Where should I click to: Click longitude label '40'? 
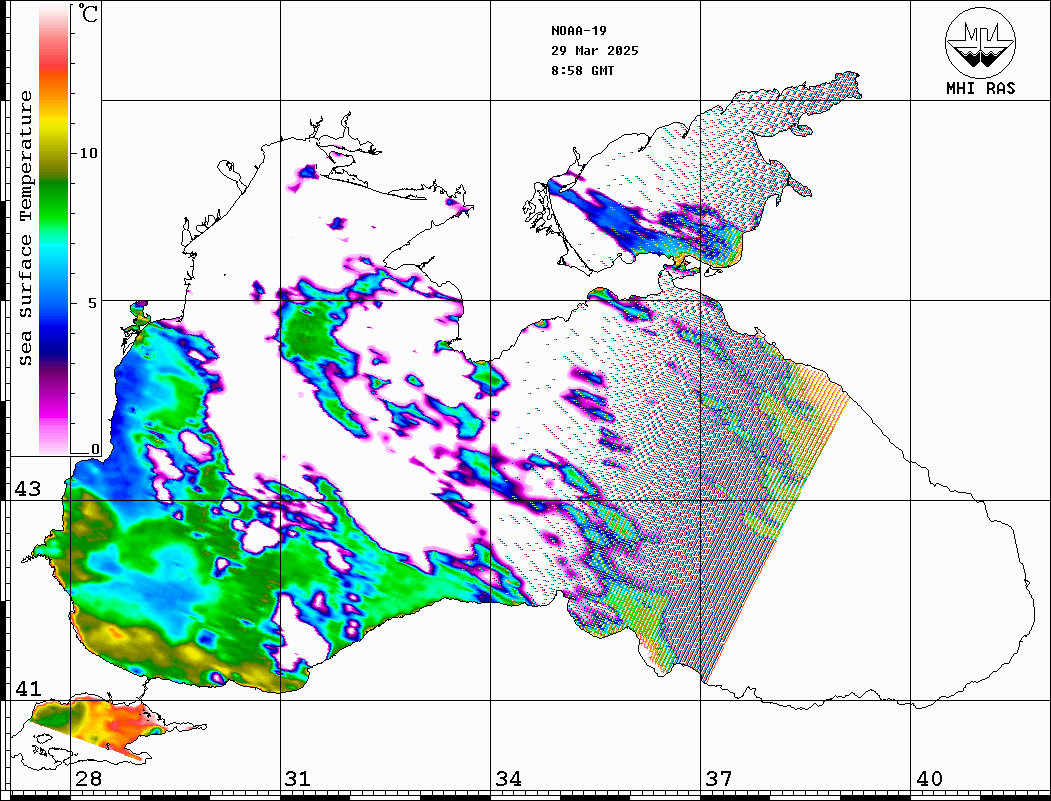point(929,778)
